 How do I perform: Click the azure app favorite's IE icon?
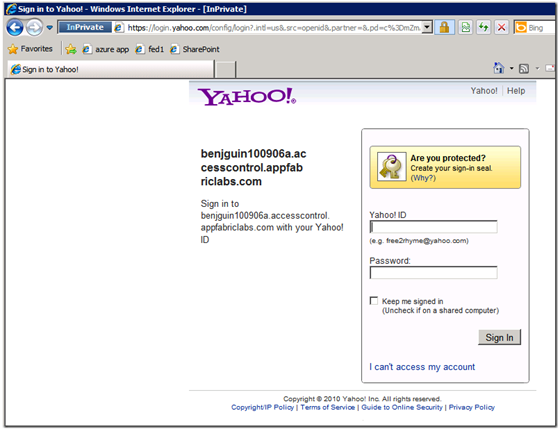tap(86, 49)
